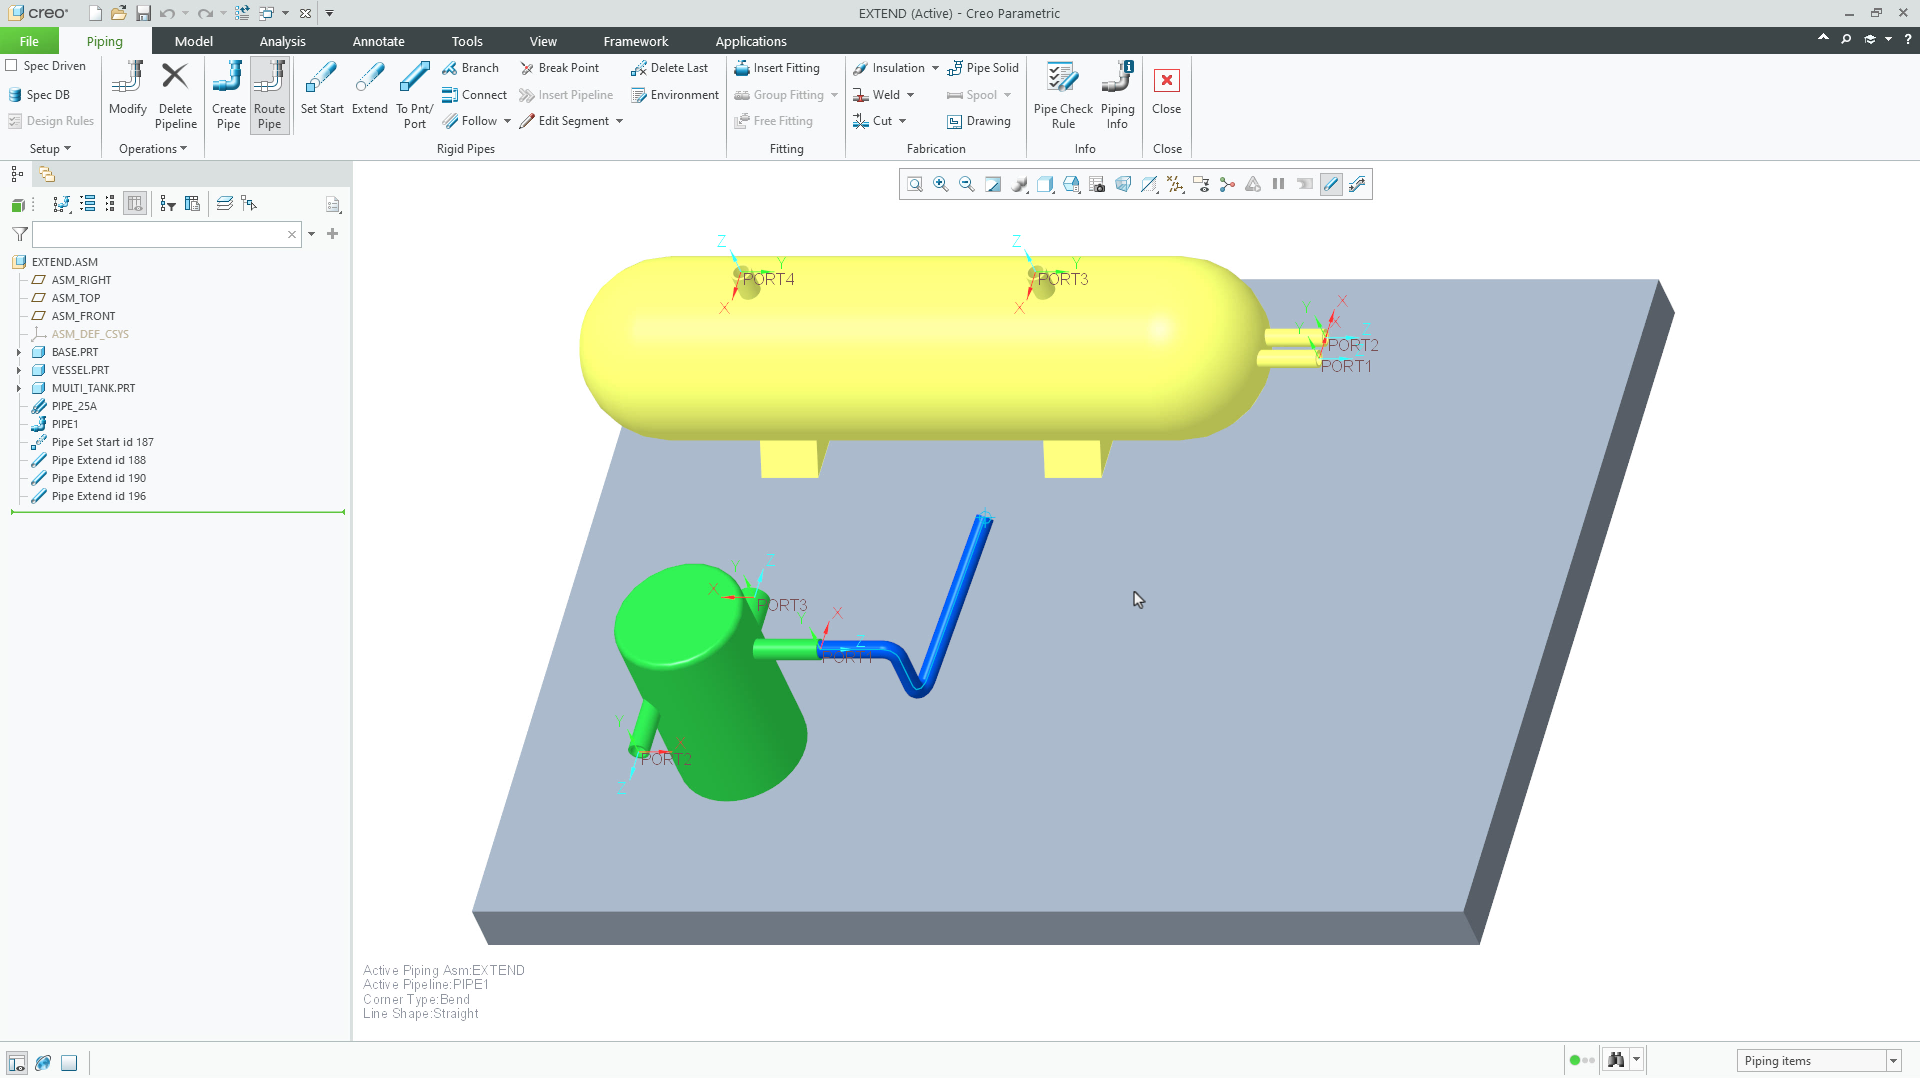Toggle the tree columns display icon
The height and width of the screenshot is (1078, 1920).
point(135,204)
